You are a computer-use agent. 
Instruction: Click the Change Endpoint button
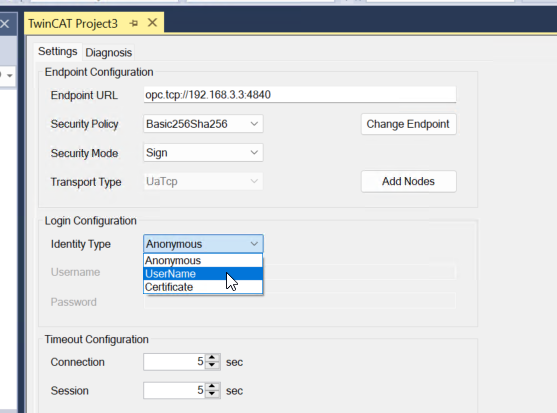point(409,124)
